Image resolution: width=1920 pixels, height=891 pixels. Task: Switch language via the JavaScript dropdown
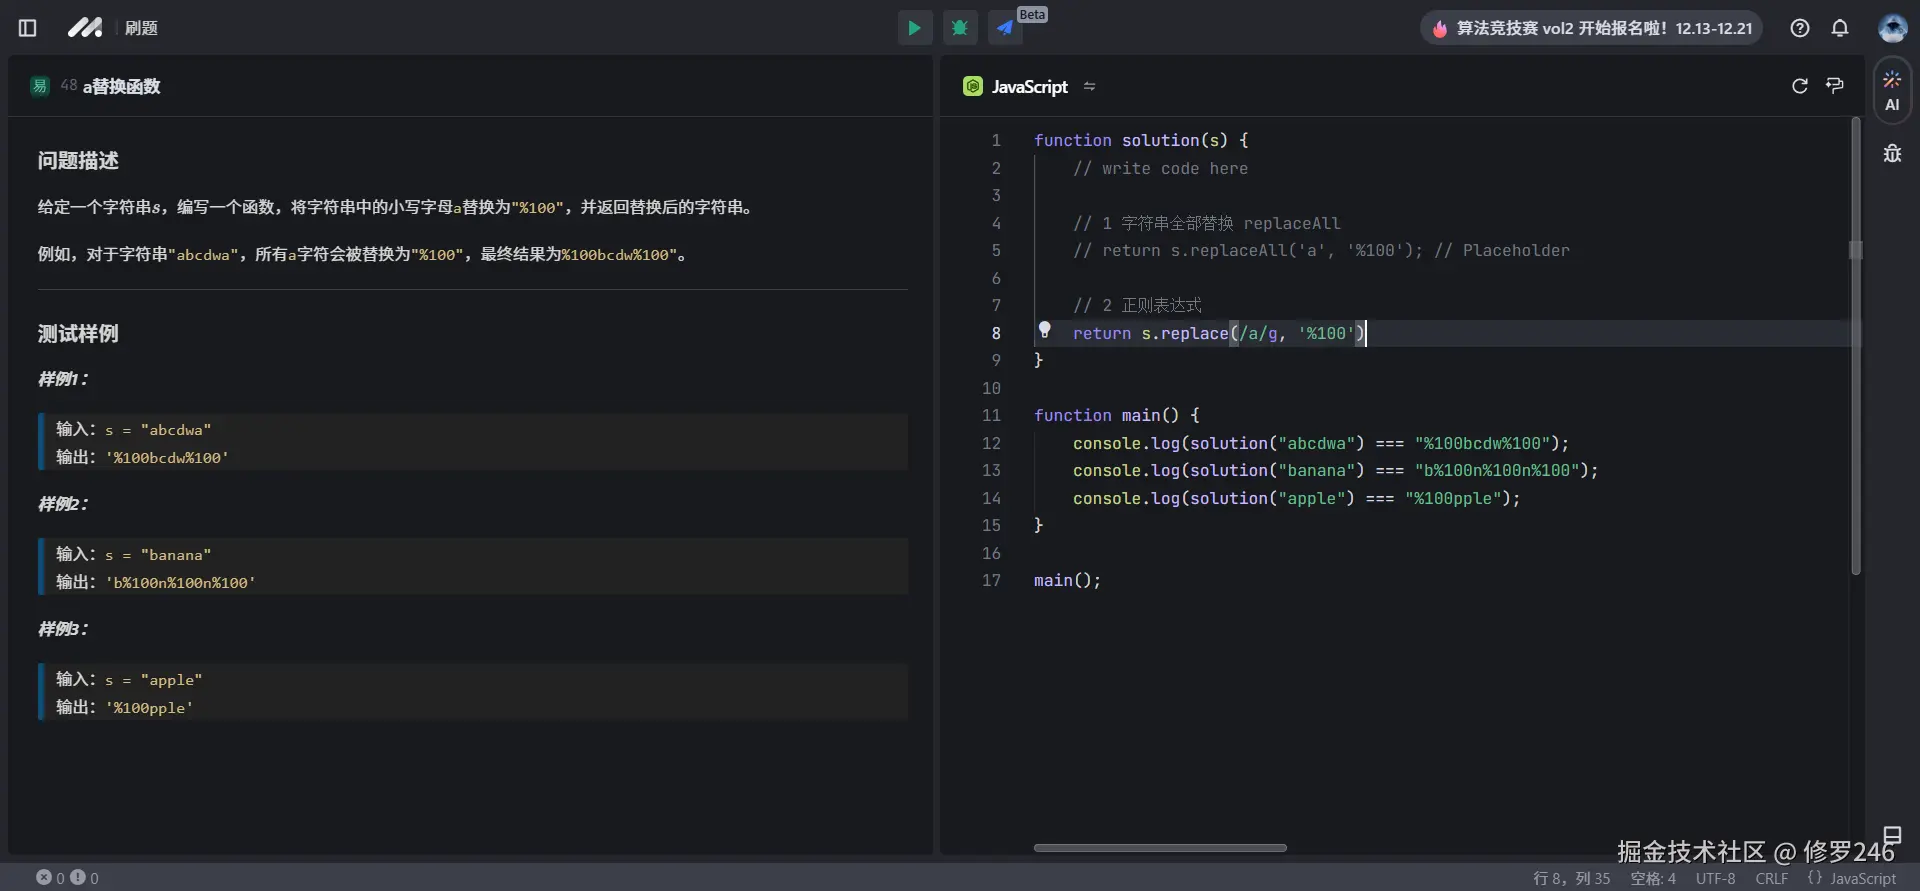tap(1030, 87)
